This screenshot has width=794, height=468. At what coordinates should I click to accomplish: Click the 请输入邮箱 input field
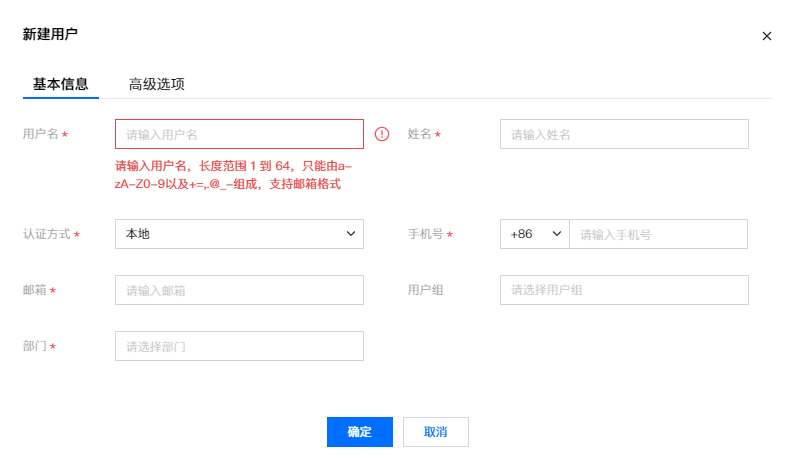click(x=239, y=290)
